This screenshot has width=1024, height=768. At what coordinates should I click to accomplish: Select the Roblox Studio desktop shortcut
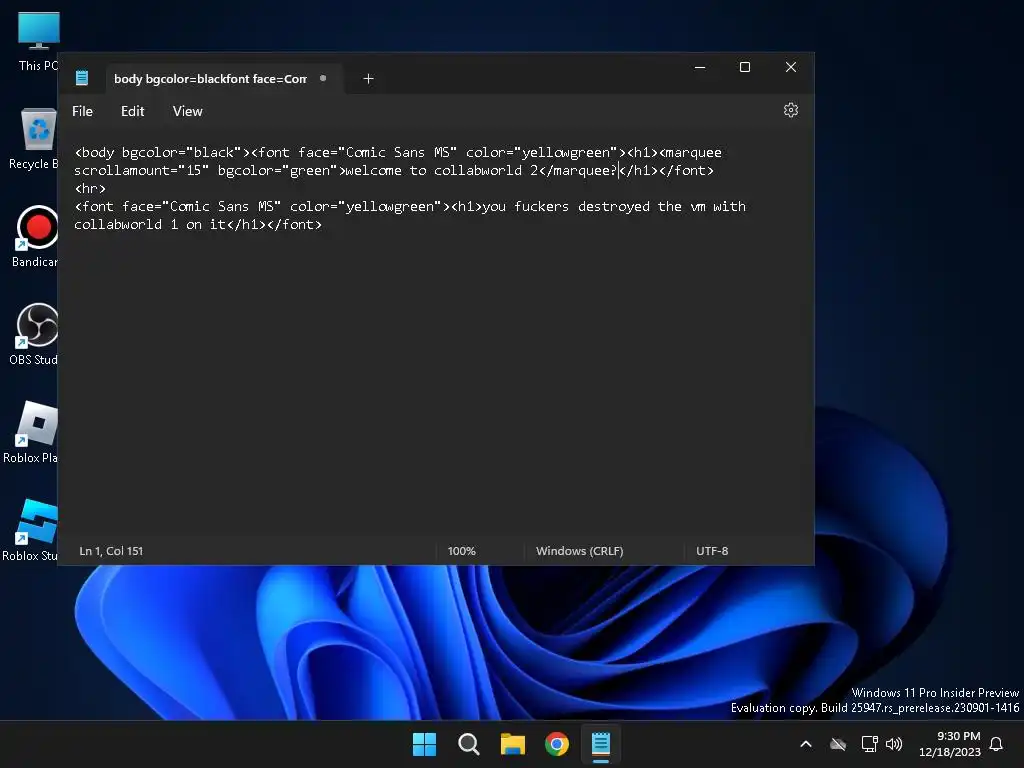pyautogui.click(x=31, y=530)
